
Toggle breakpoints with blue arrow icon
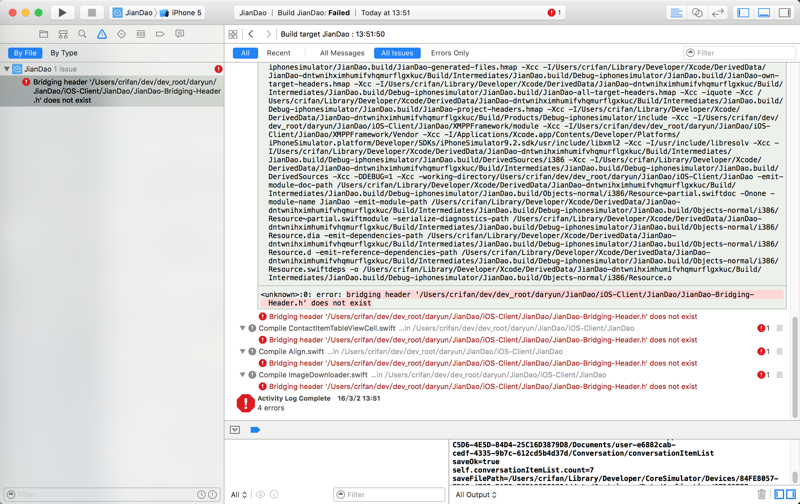coord(255,430)
